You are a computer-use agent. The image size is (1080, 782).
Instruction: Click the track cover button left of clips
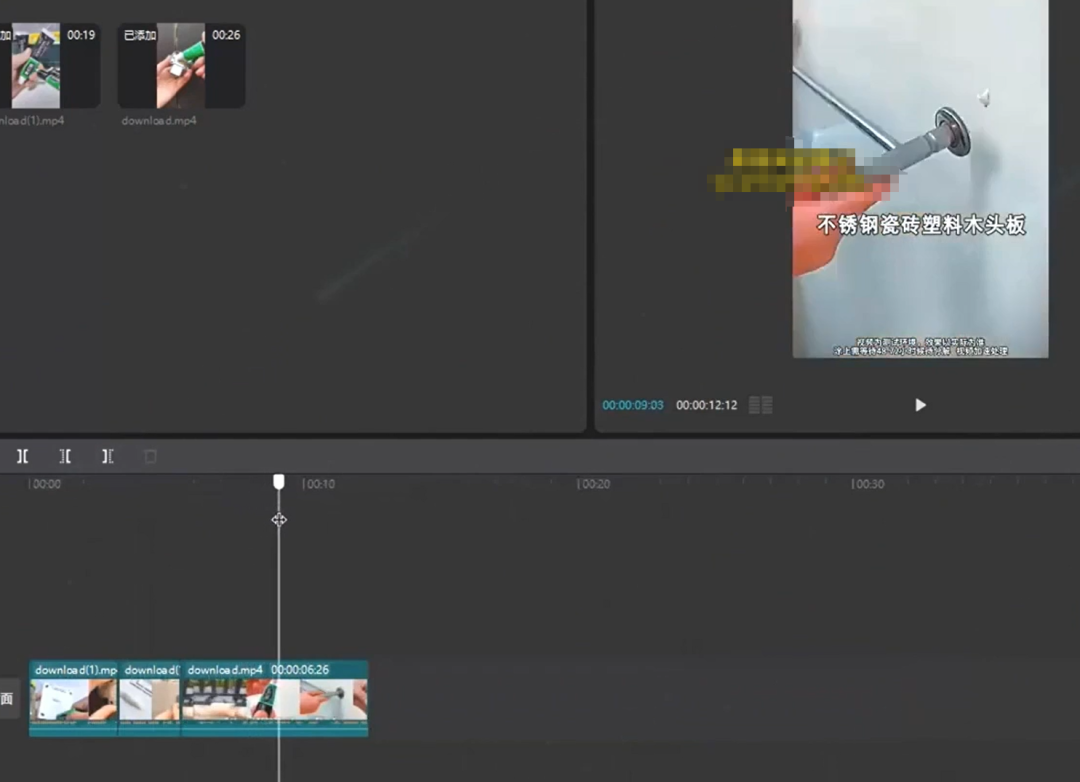pos(8,699)
